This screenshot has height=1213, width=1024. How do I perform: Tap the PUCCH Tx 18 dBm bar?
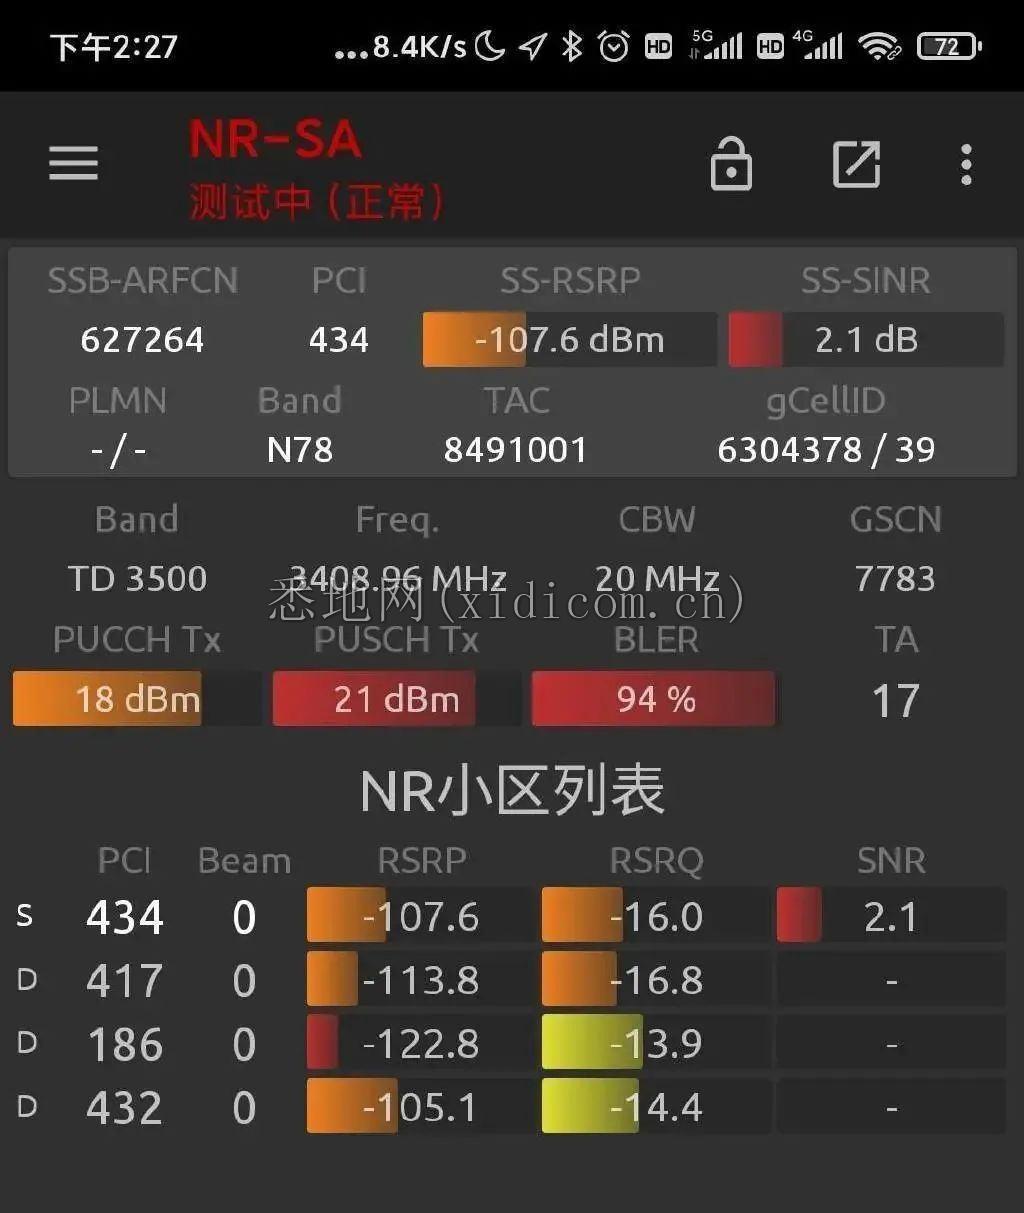click(x=137, y=698)
